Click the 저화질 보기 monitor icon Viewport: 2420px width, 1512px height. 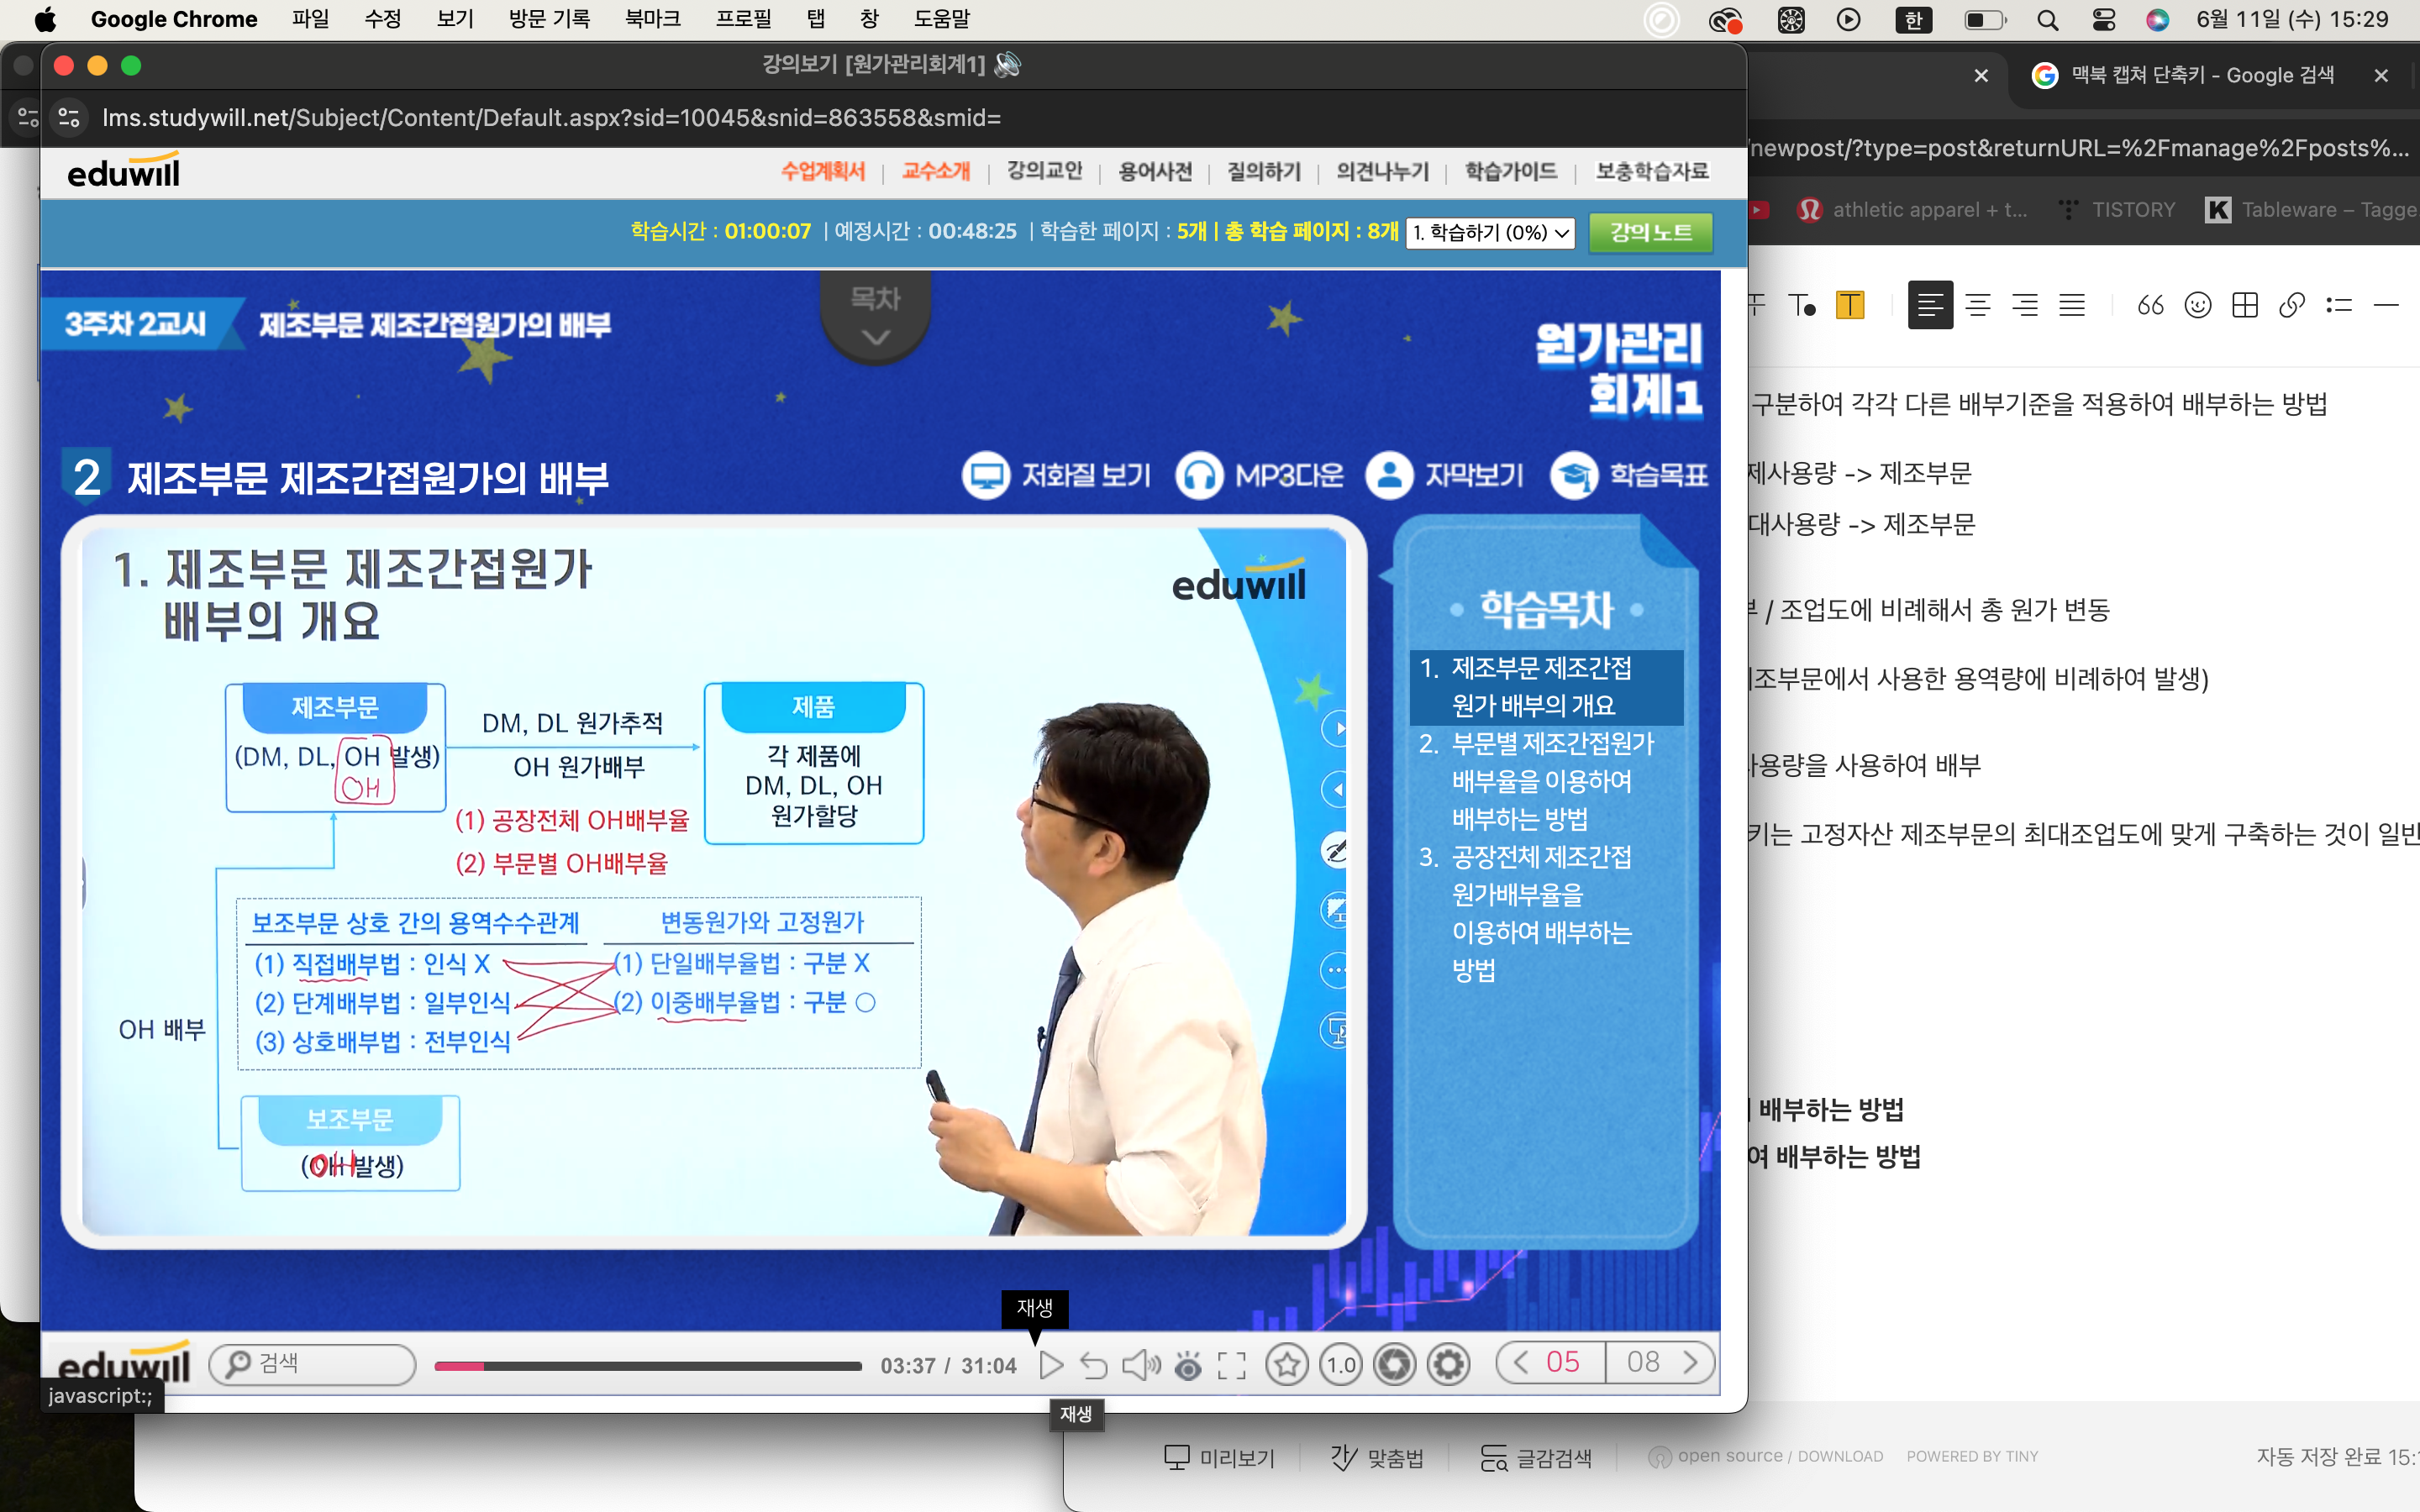[986, 475]
